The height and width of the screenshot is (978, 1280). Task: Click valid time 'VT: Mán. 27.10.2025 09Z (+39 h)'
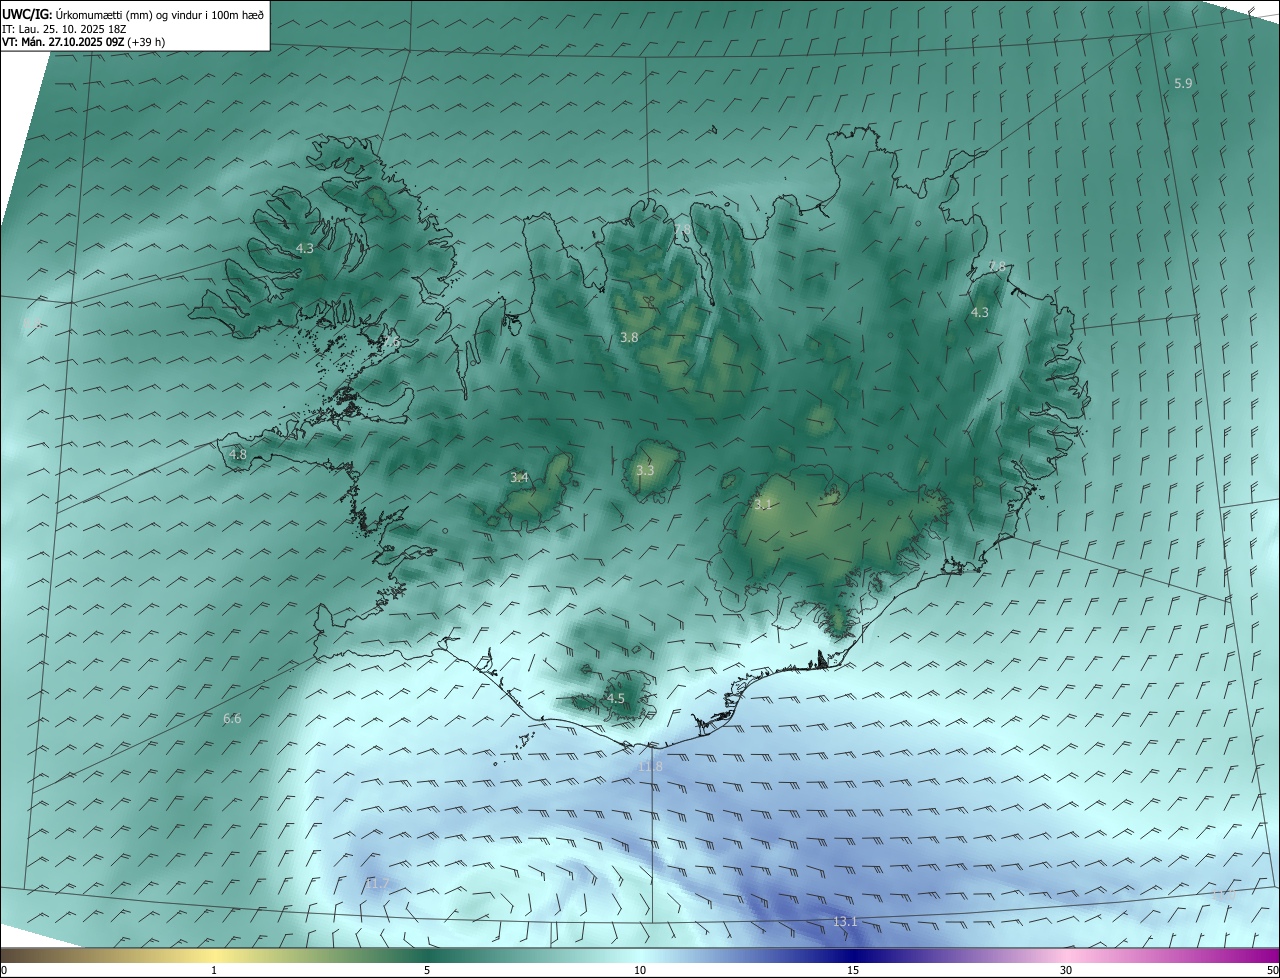click(x=84, y=42)
